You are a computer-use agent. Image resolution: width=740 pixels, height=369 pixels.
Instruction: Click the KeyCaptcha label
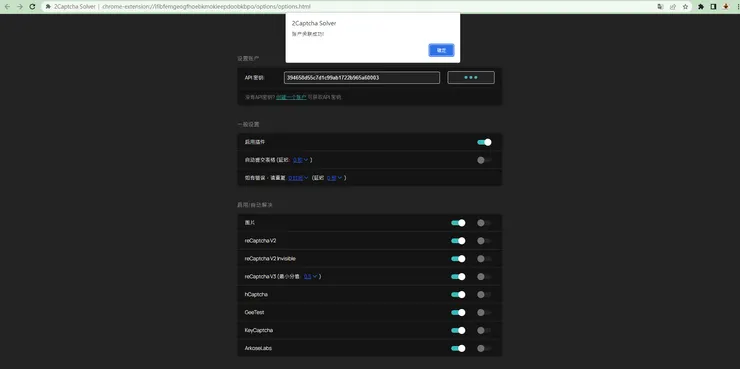click(x=259, y=330)
